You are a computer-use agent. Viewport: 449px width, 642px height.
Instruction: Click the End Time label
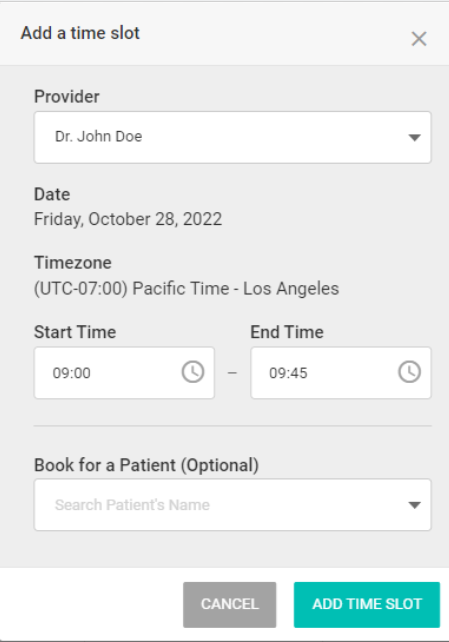click(287, 332)
